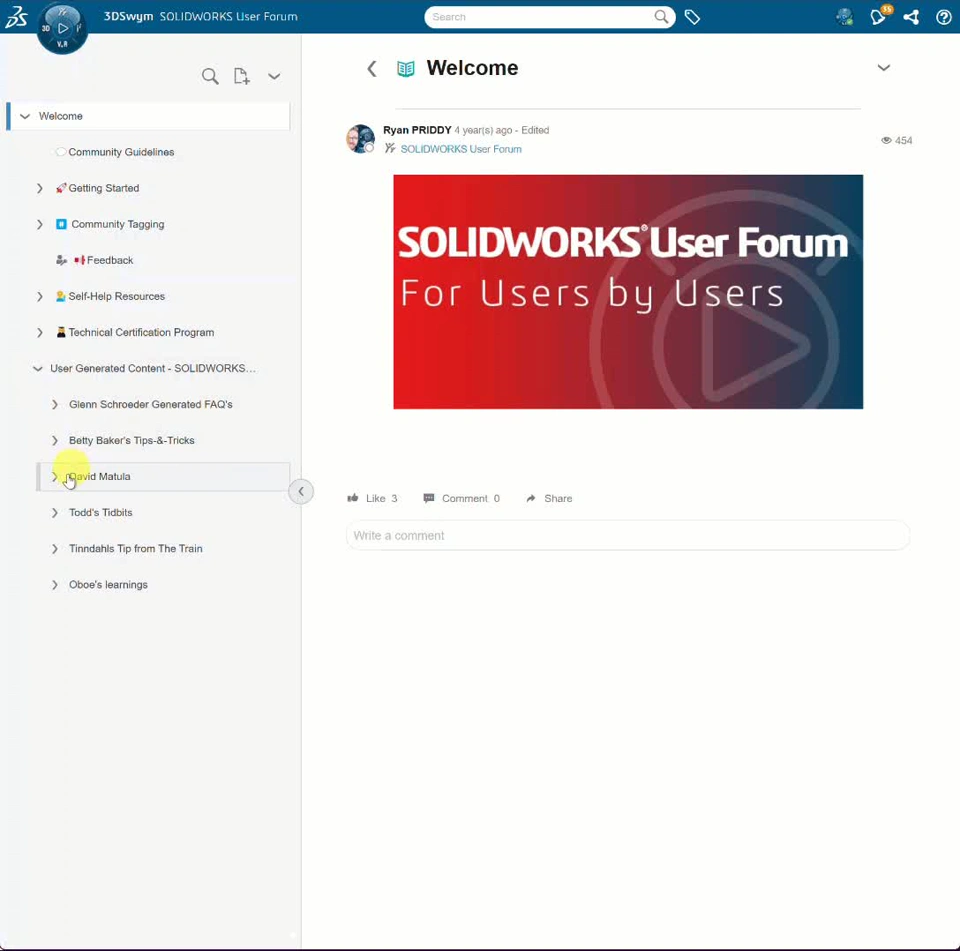
Task: Open Tinndahls Tip from The Train page
Action: (x=135, y=549)
